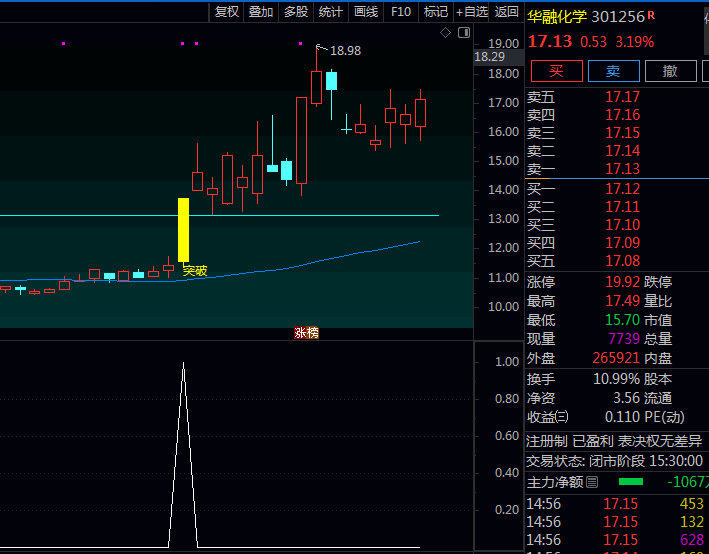709x554 pixels.
Task: Select 卖三 price 17.15
Action: click(x=623, y=133)
